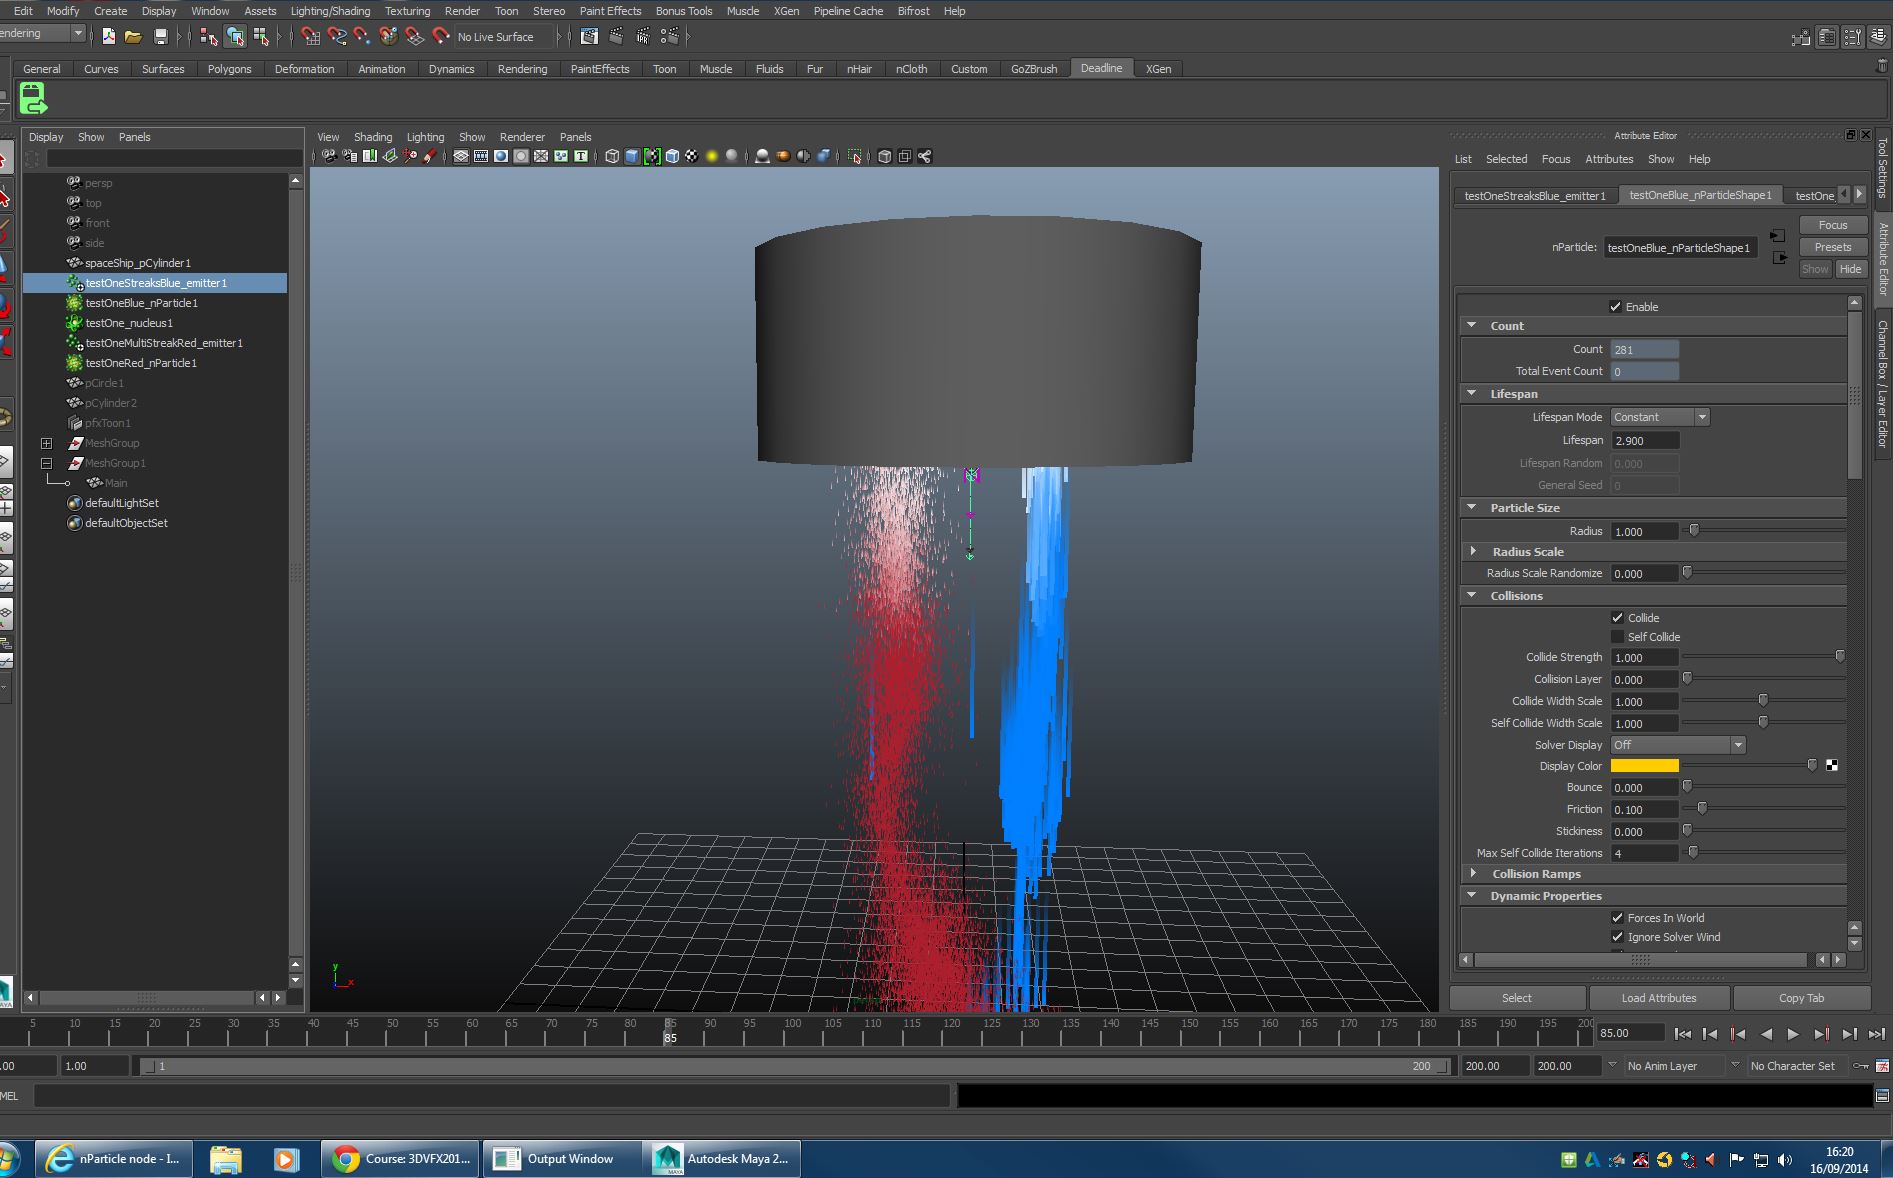Click the IPR render clapperboard icon

[643, 37]
